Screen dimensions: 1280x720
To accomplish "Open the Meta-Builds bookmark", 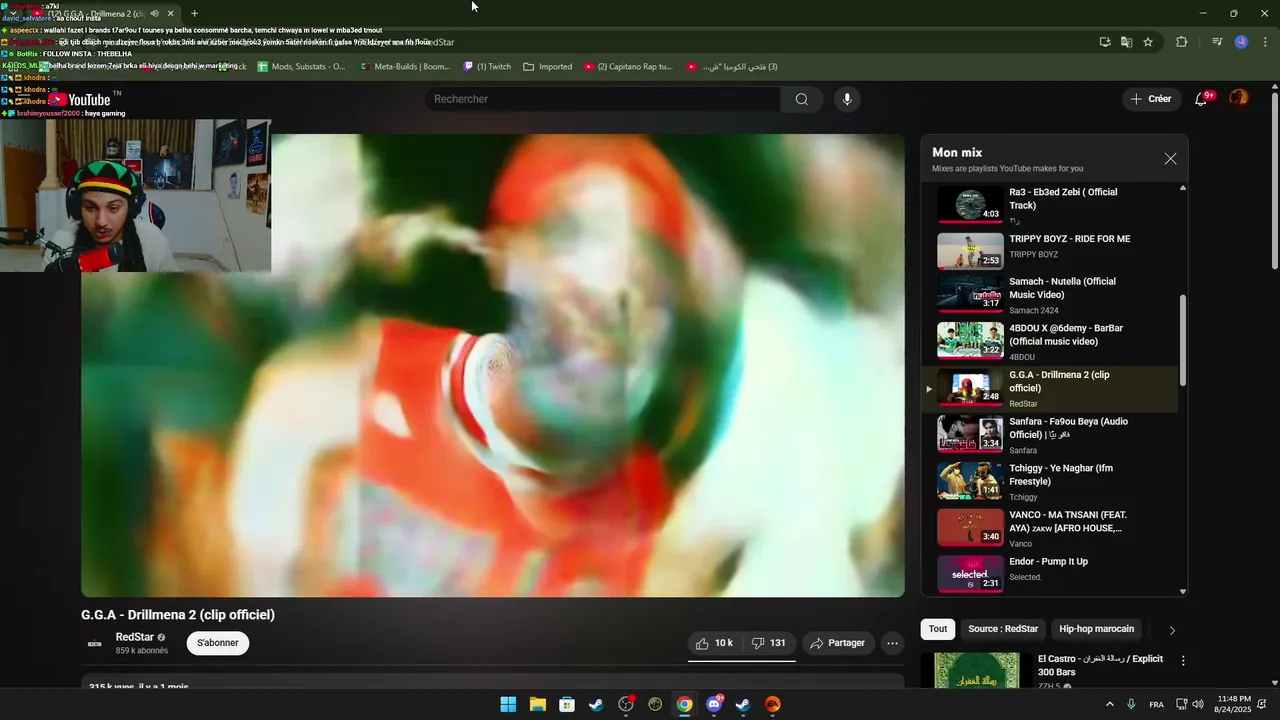I will click(x=405, y=67).
